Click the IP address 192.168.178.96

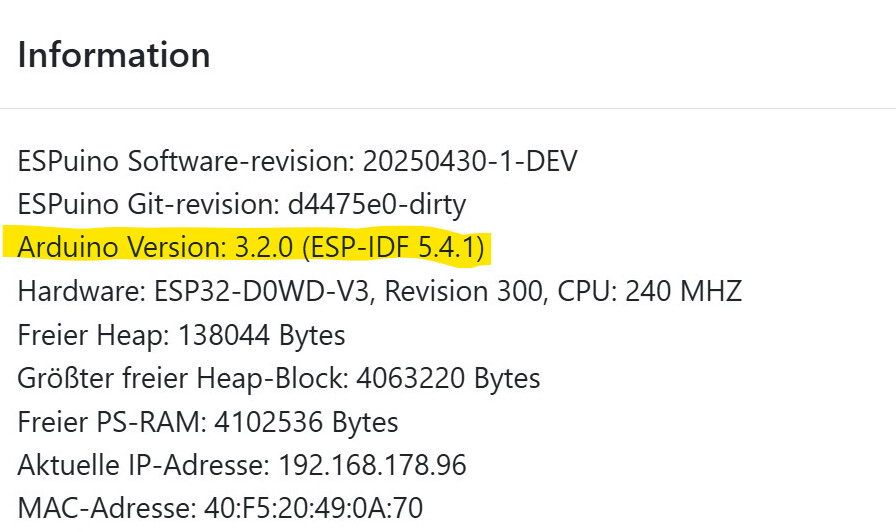tap(373, 465)
